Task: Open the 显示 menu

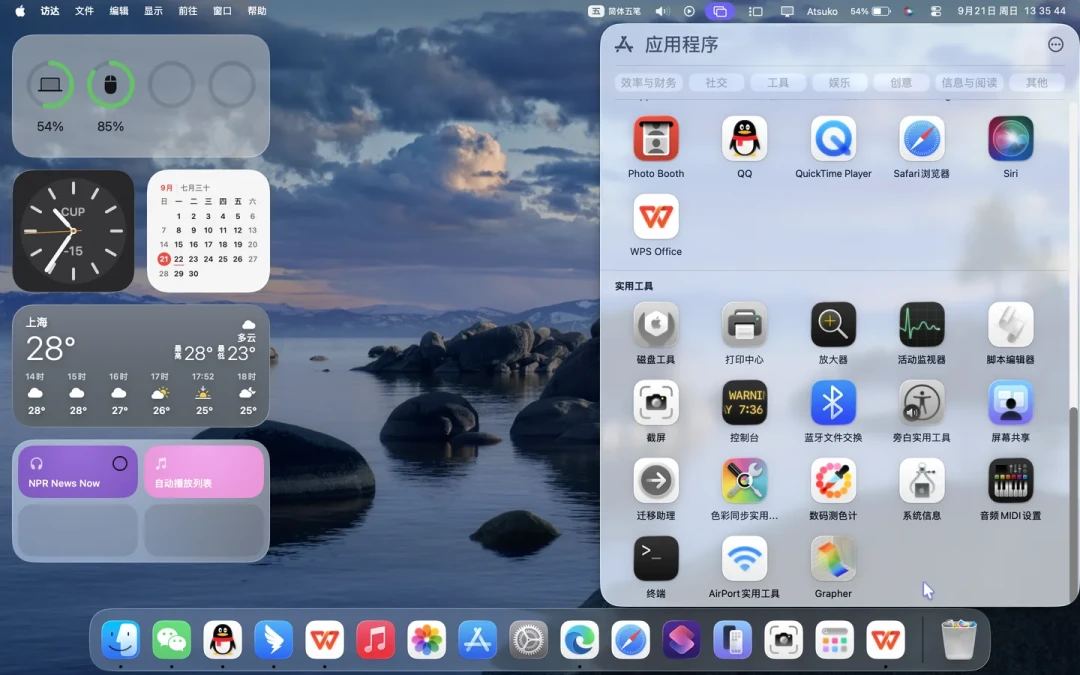Action: pyautogui.click(x=153, y=11)
